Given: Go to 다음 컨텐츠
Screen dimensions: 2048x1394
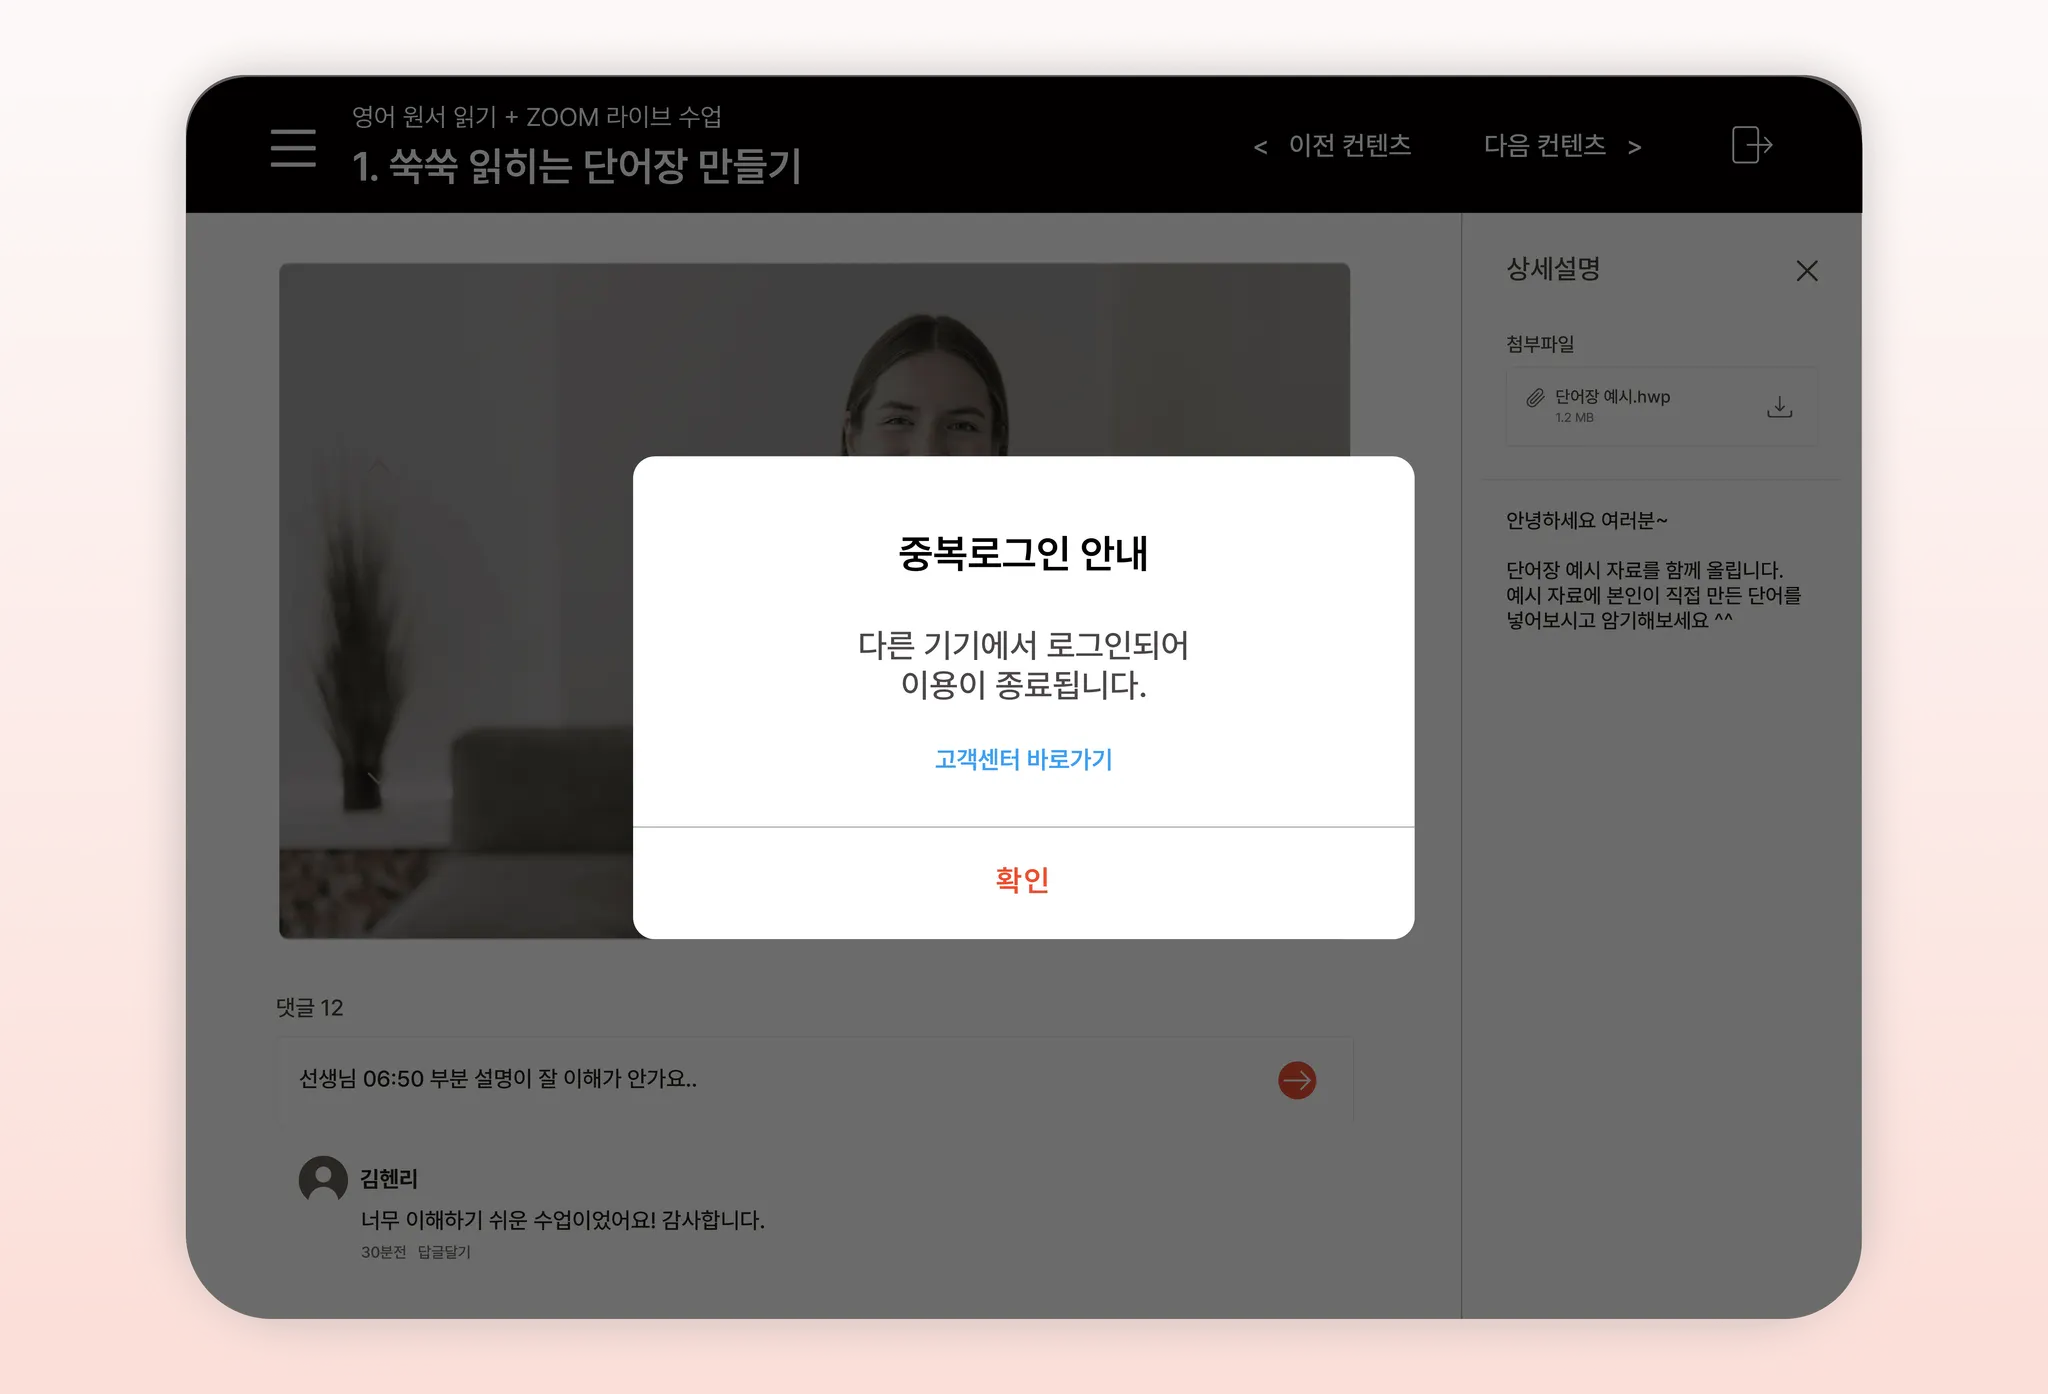Looking at the screenshot, I should (x=1544, y=146).
